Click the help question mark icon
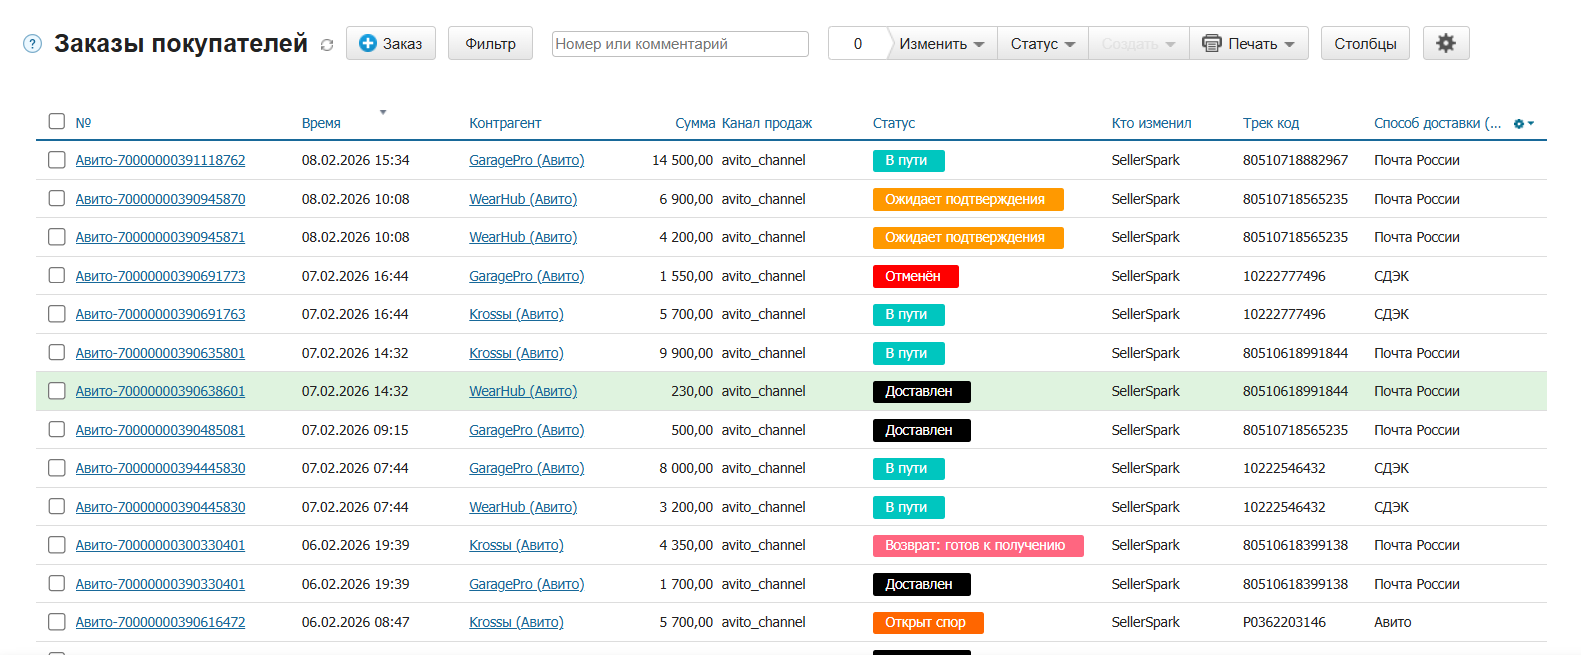This screenshot has height=655, width=1581. pos(32,44)
